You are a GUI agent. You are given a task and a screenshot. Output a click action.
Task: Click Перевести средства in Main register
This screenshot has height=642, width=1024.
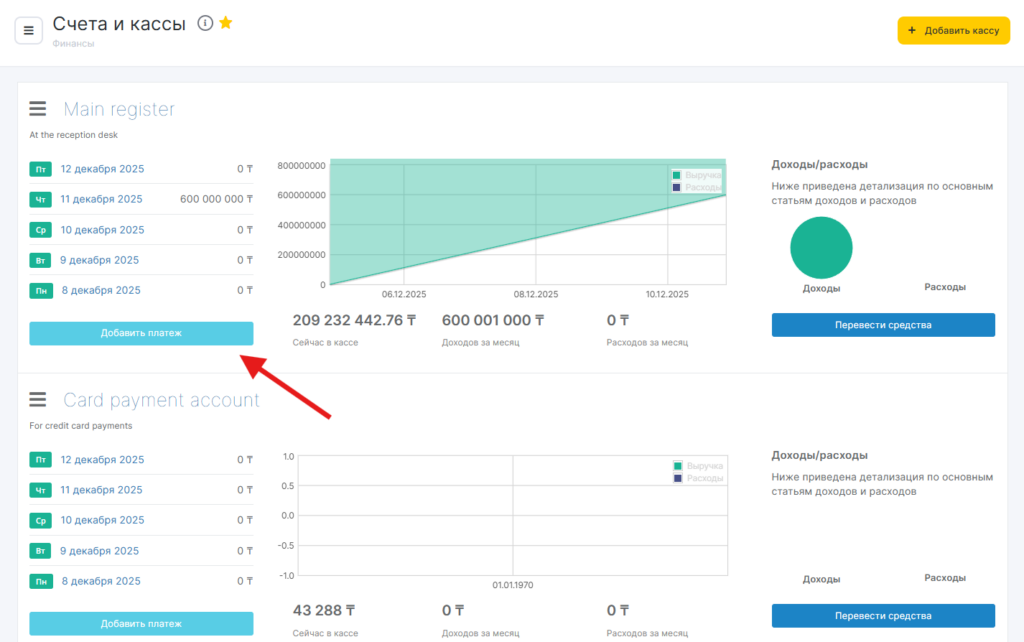(883, 325)
